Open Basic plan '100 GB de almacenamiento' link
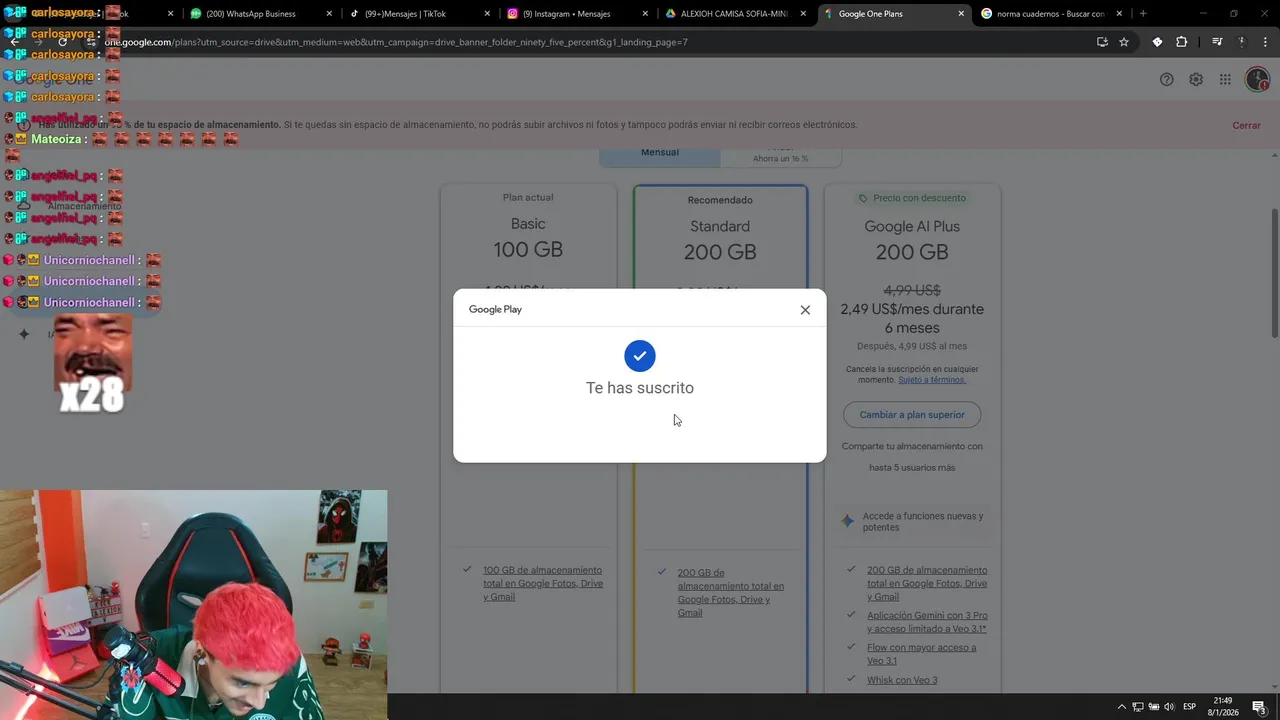The width and height of the screenshot is (1280, 720). tap(543, 583)
